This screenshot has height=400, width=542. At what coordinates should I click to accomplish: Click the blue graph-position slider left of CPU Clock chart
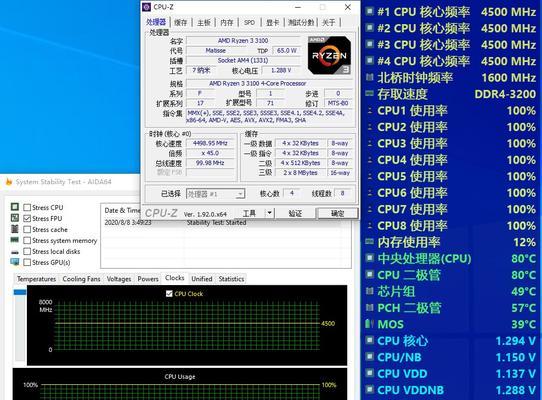pos(20,292)
